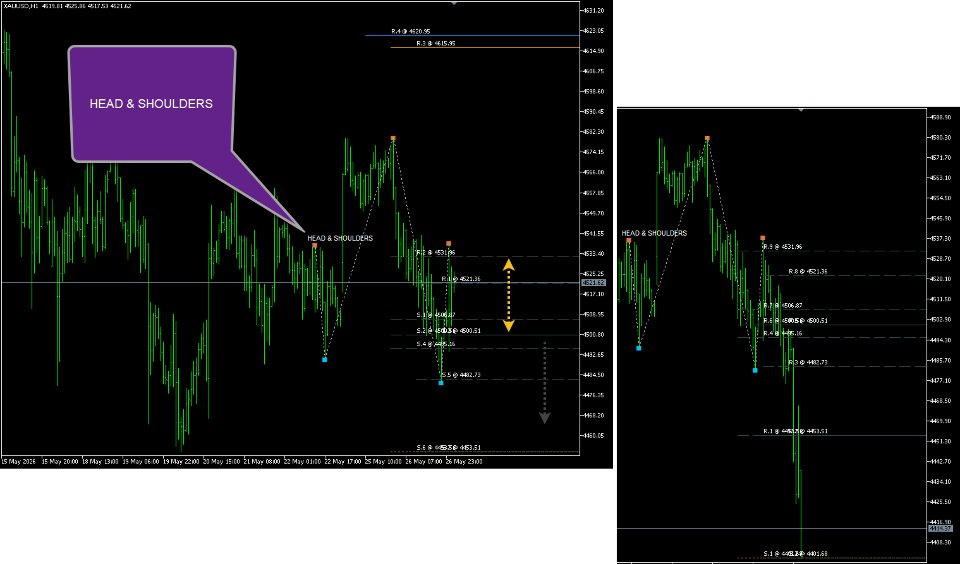Click 4408.30 on the right chart price scale

click(x=940, y=543)
